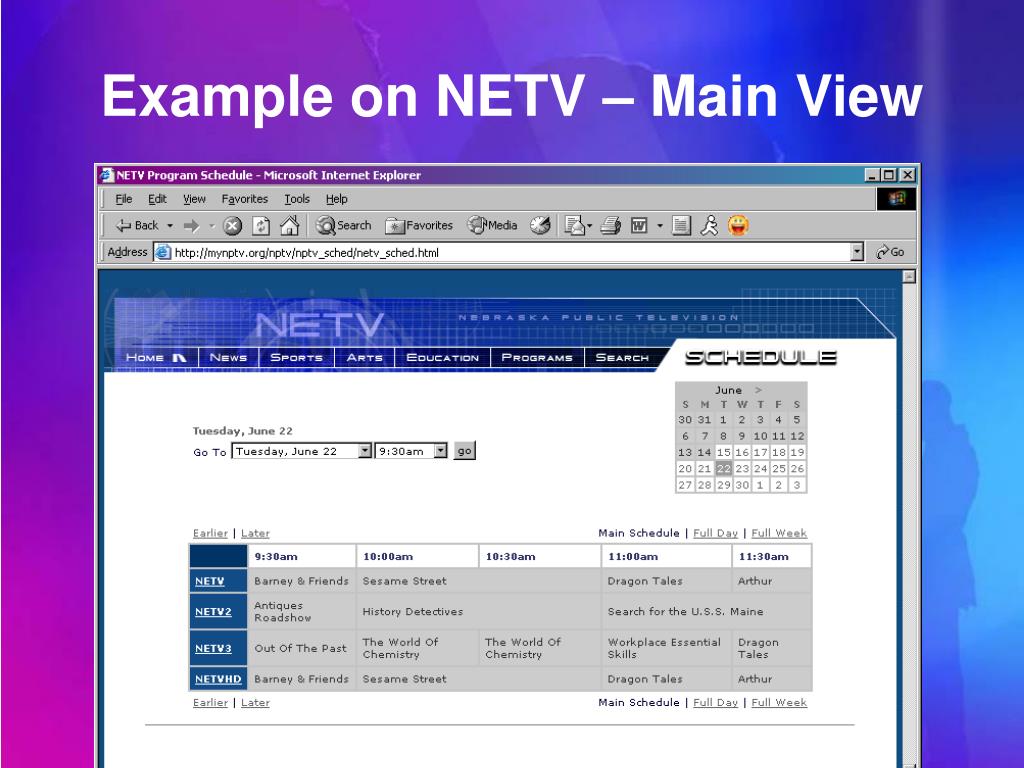Select the News navigation tab
The height and width of the screenshot is (768, 1024).
click(x=228, y=358)
